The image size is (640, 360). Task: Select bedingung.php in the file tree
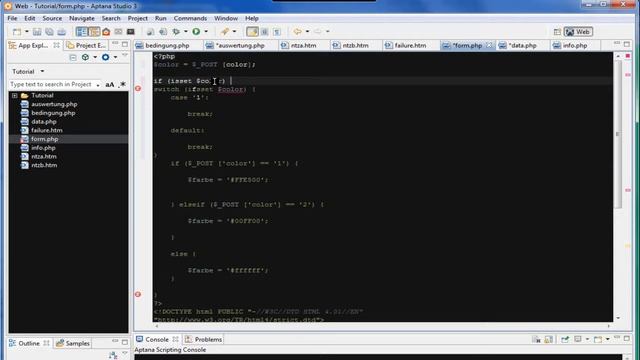53,113
